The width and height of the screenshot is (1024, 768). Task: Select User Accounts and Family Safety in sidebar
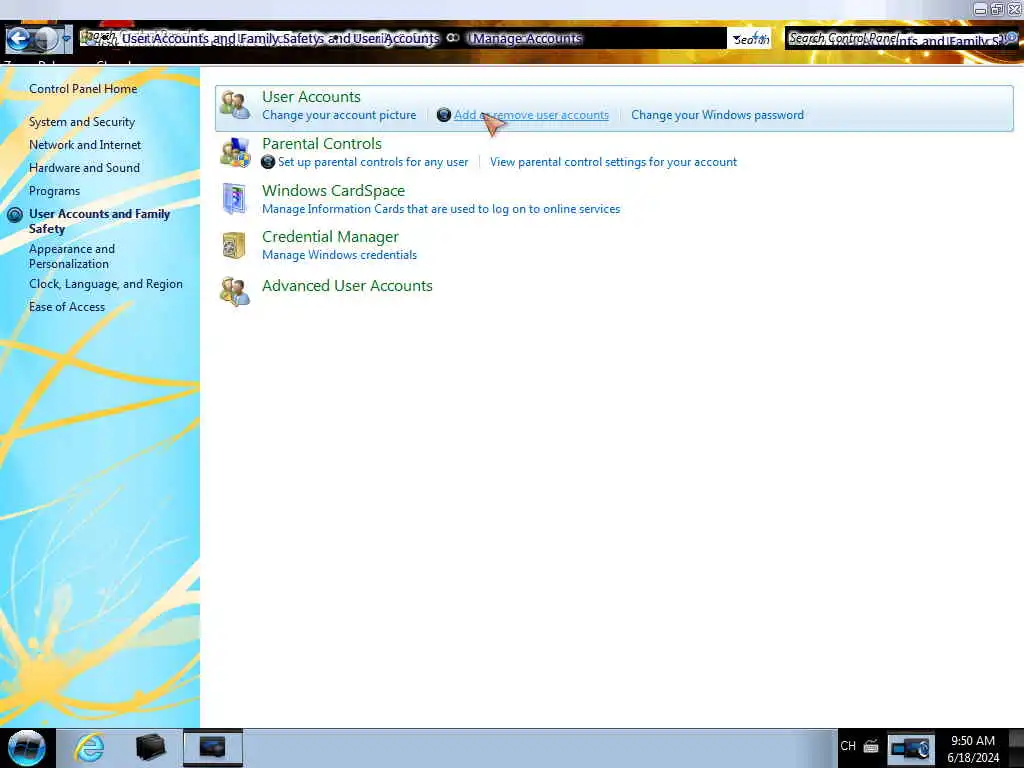click(x=99, y=221)
